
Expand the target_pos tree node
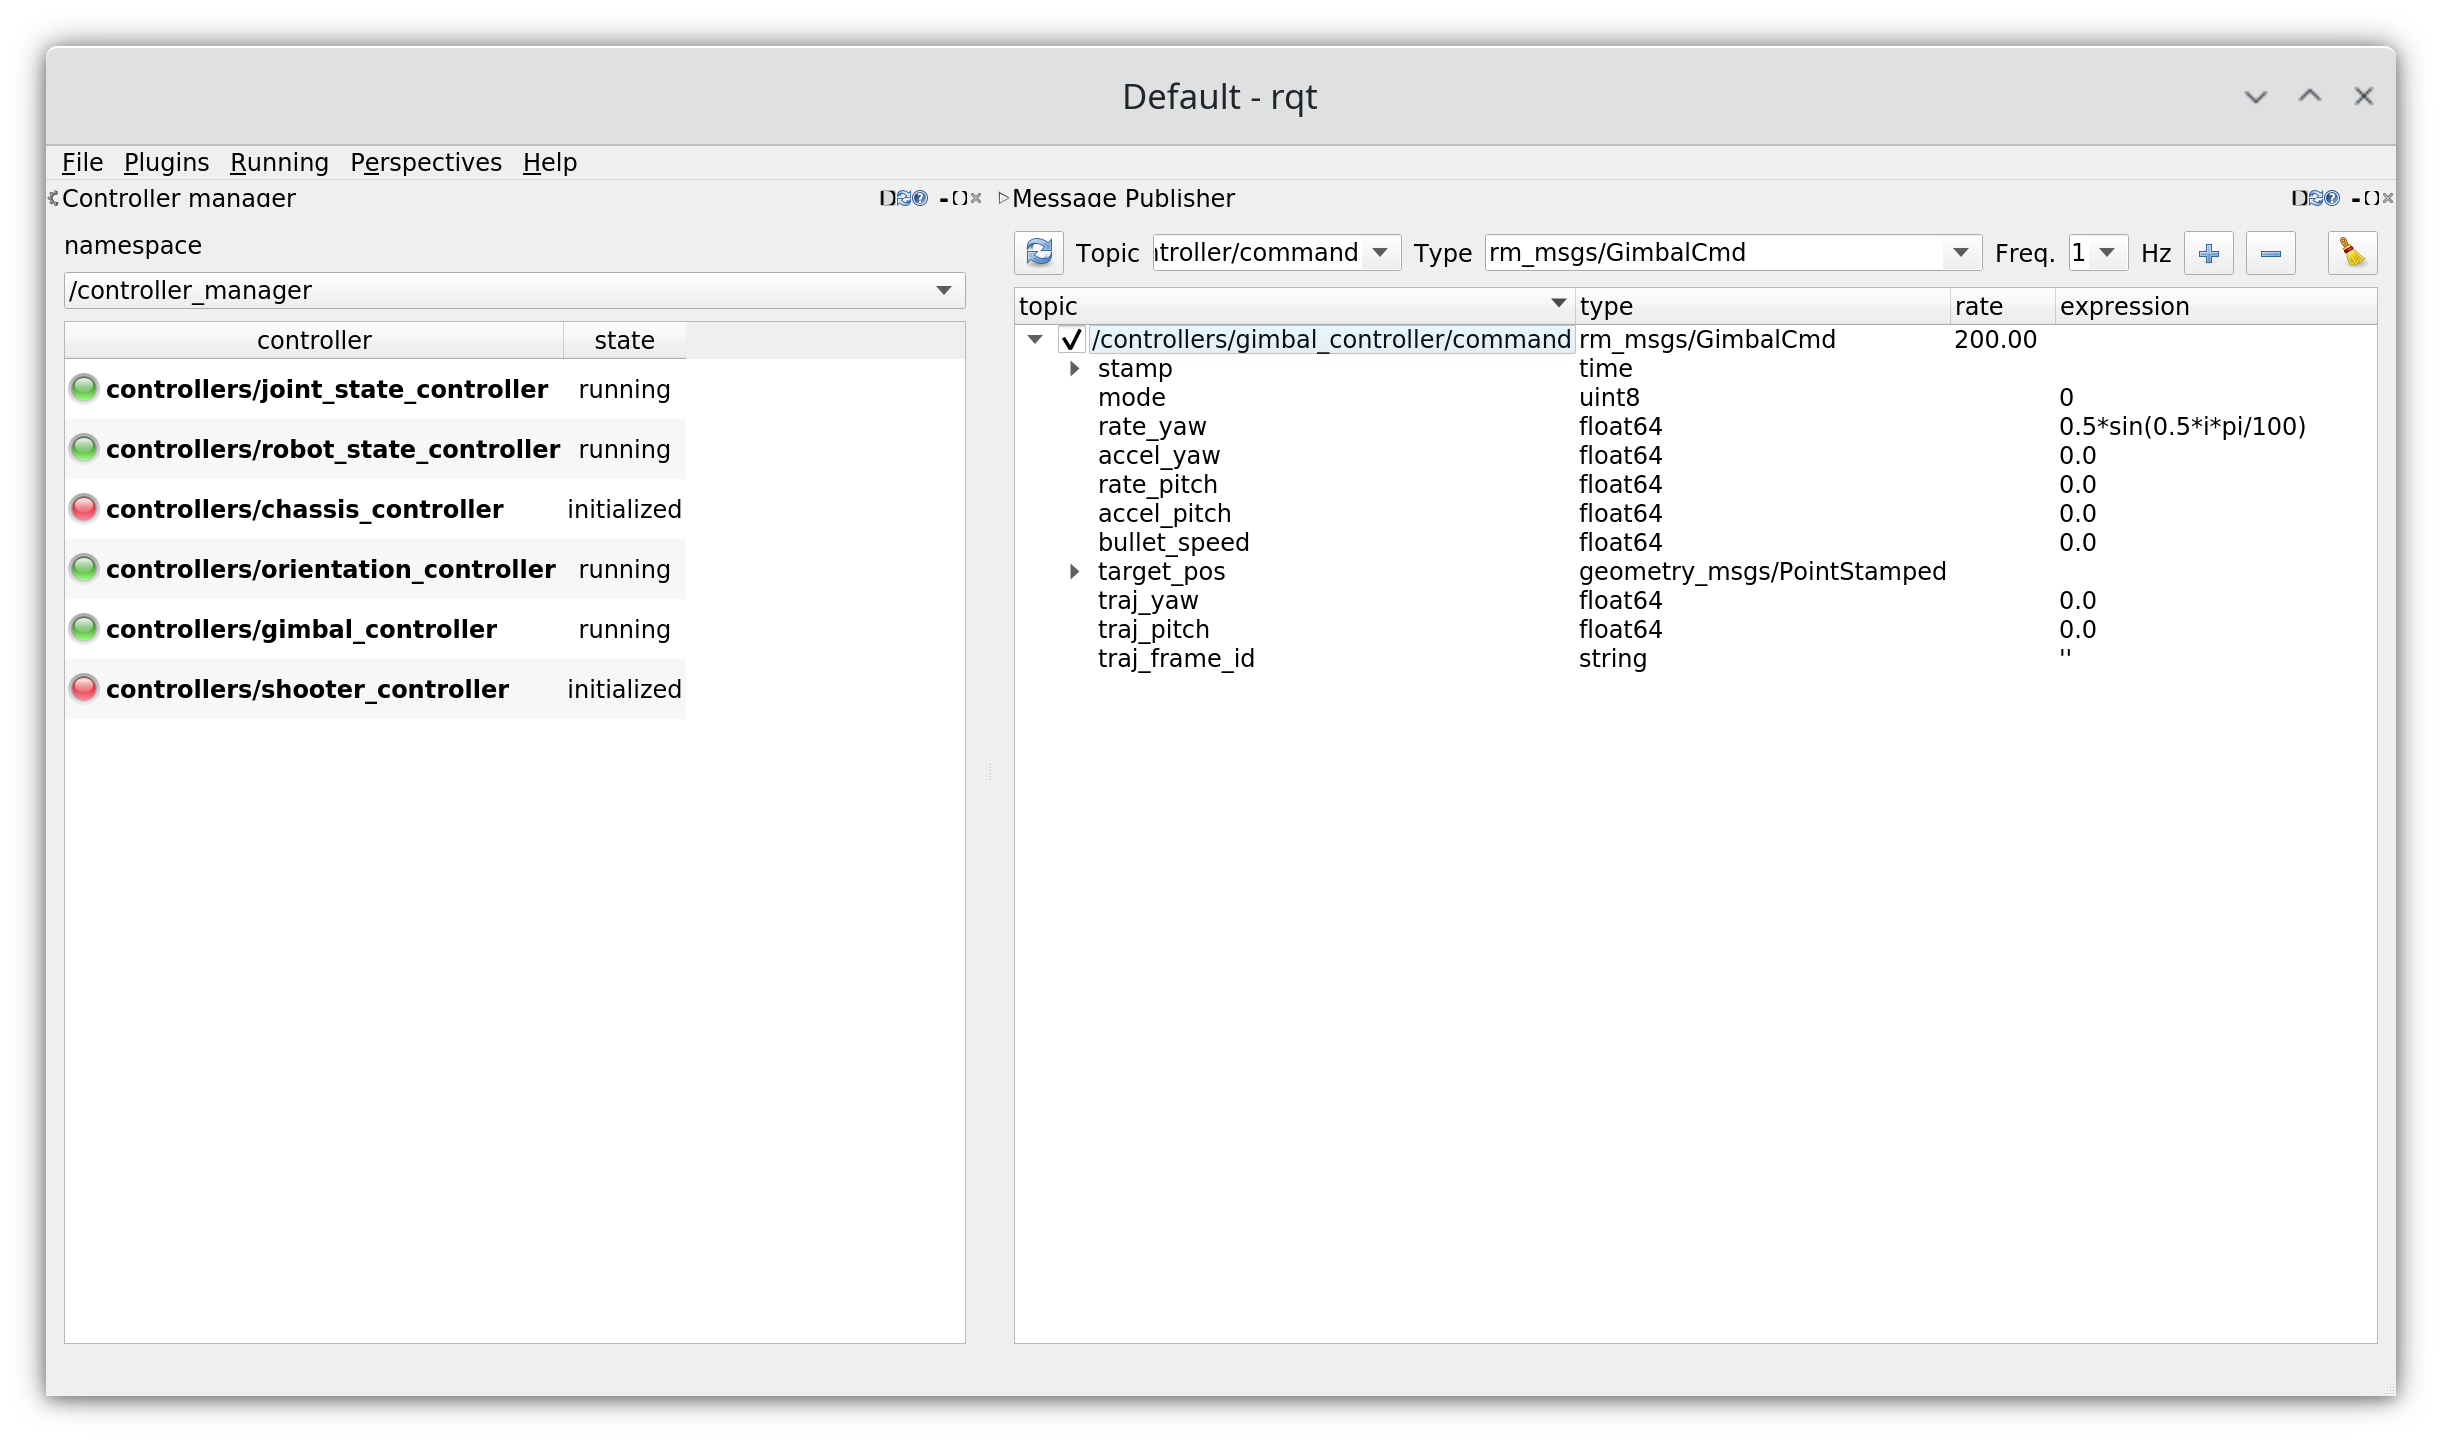(x=1074, y=572)
